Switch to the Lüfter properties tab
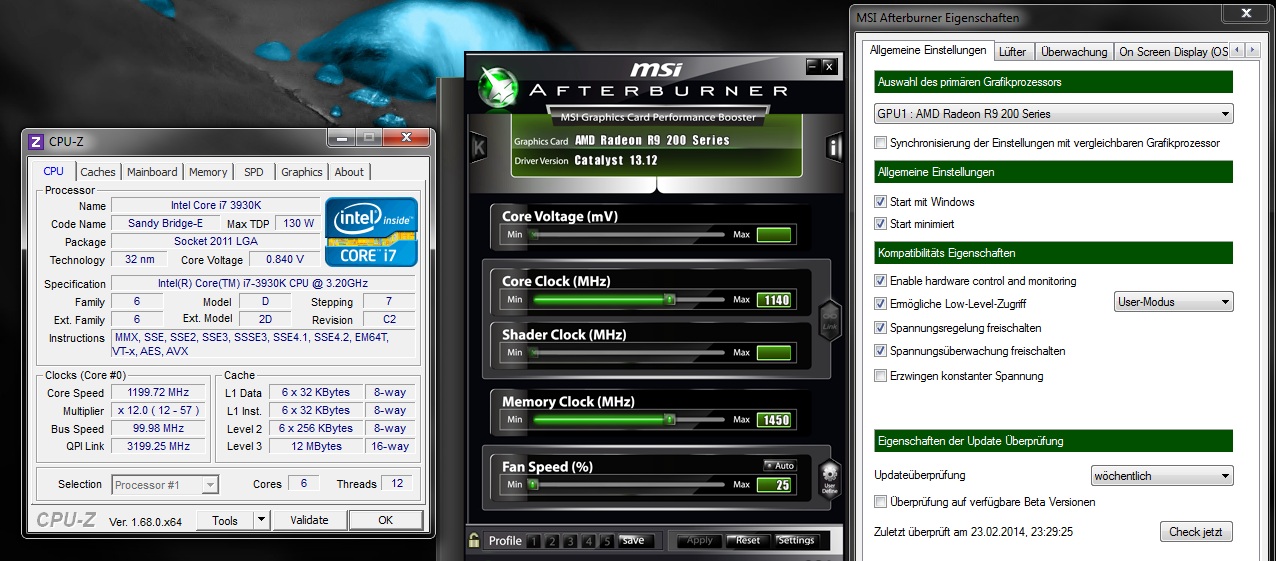Image resolution: width=1276 pixels, height=561 pixels. (1013, 52)
